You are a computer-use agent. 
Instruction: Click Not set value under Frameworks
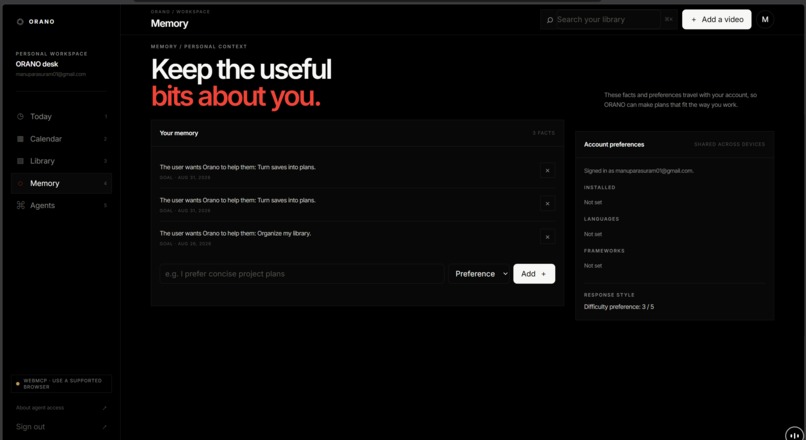[x=593, y=266]
